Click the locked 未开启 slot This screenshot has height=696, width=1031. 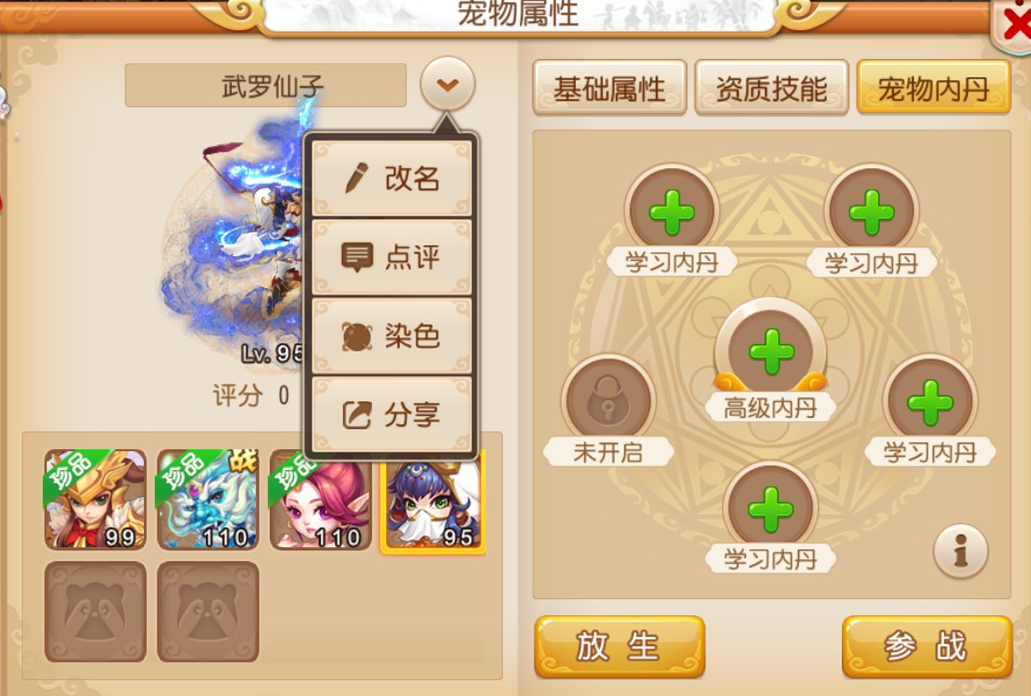tap(608, 401)
